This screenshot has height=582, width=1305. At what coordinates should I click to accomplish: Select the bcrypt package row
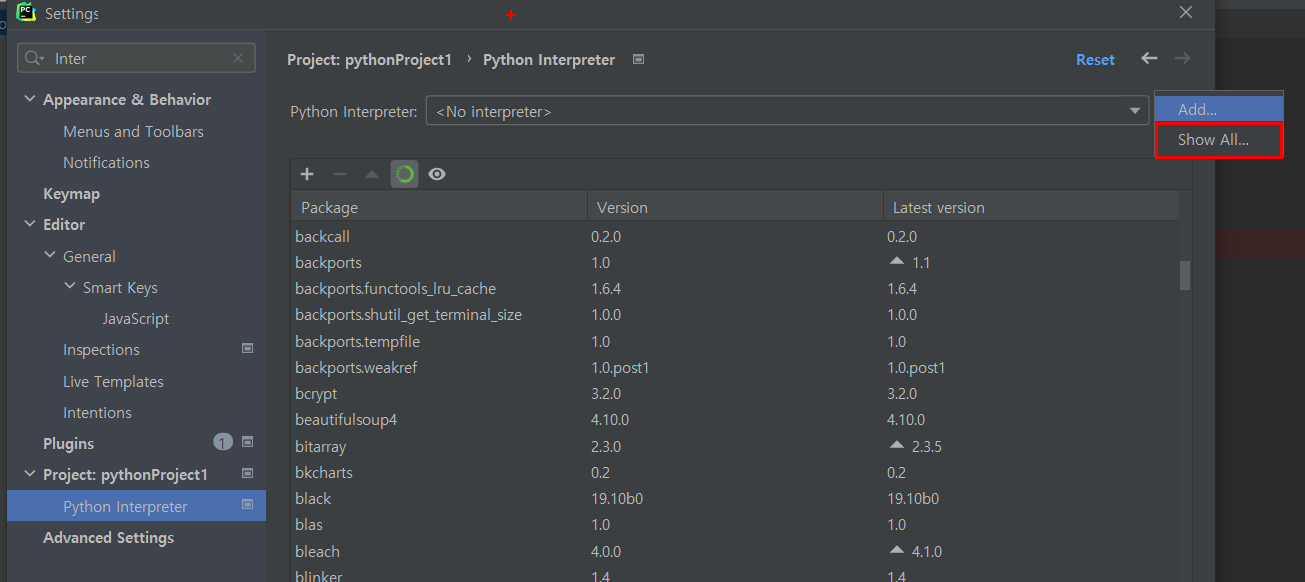(735, 394)
